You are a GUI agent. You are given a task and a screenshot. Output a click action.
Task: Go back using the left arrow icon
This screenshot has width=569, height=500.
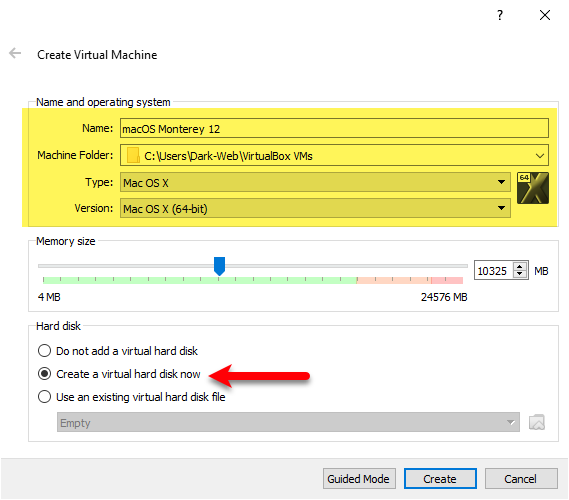15,53
